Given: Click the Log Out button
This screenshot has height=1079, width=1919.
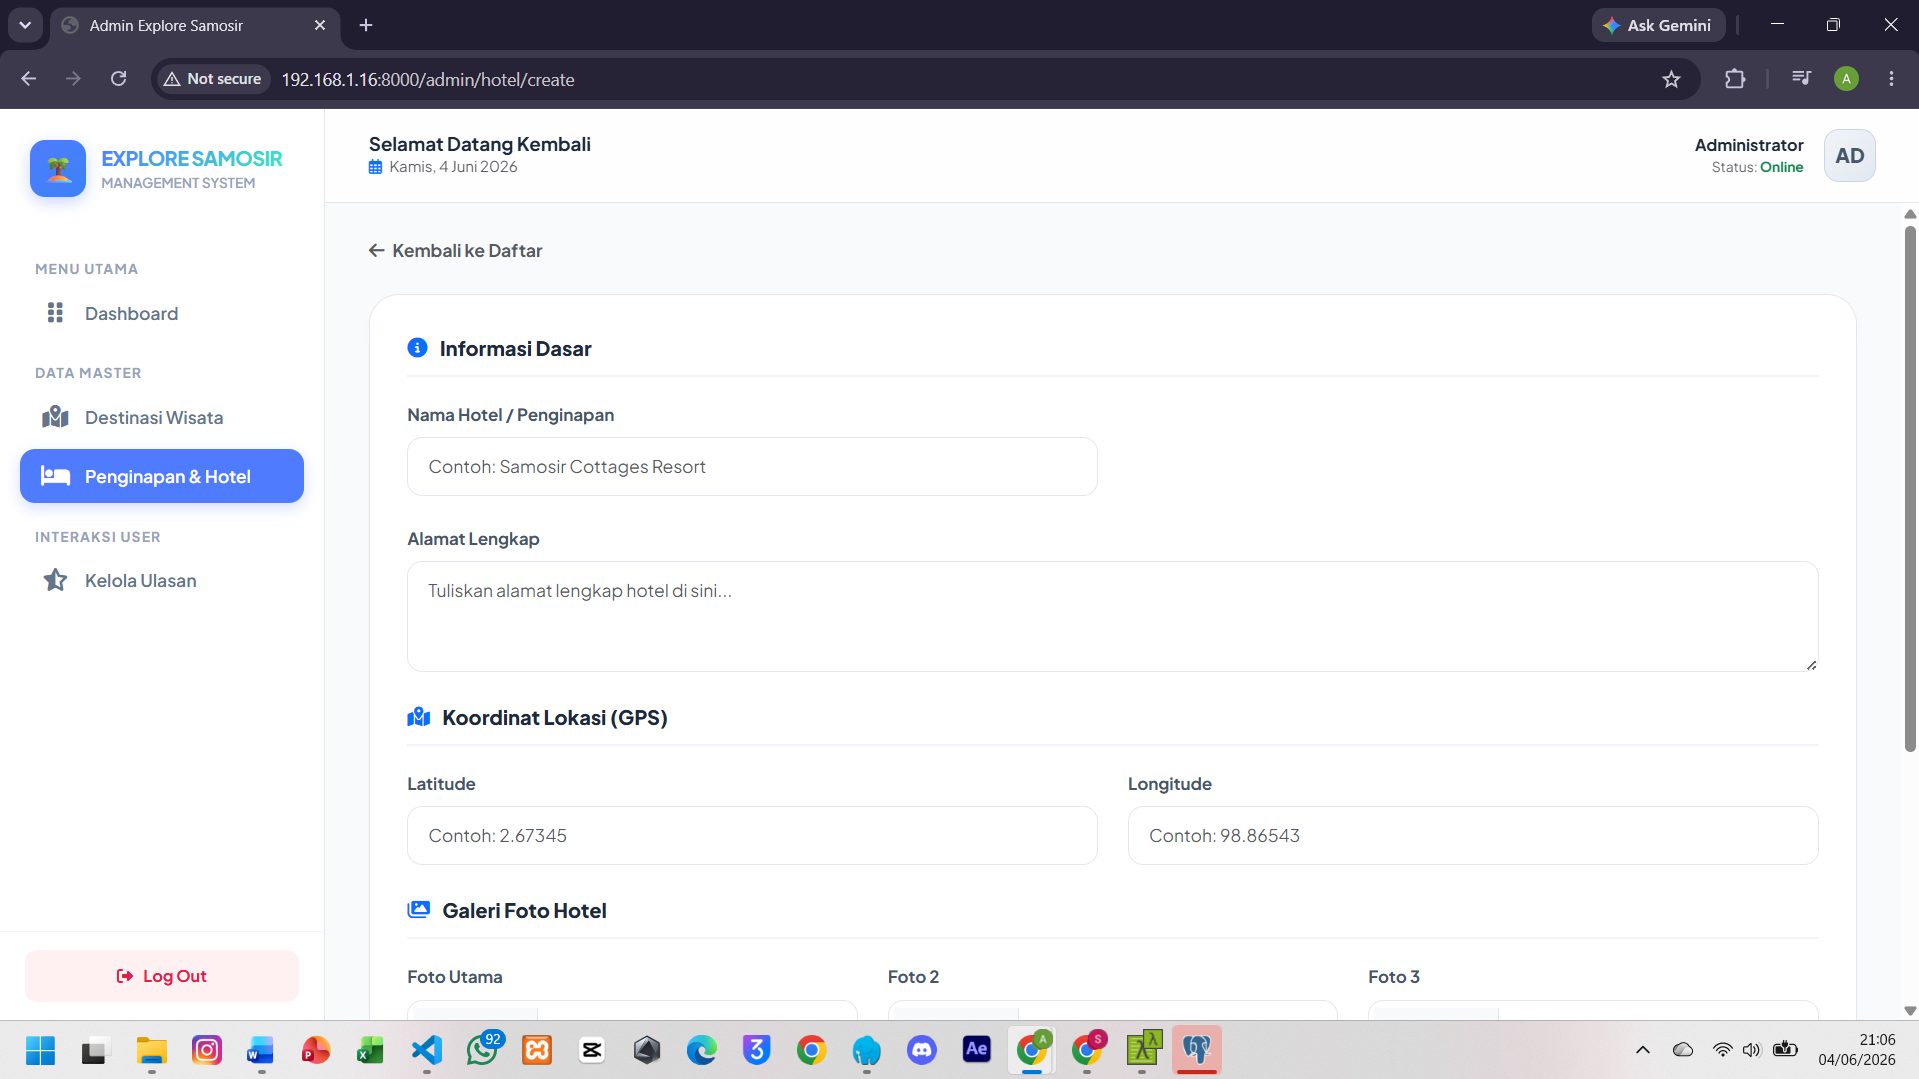Looking at the screenshot, I should 162,976.
